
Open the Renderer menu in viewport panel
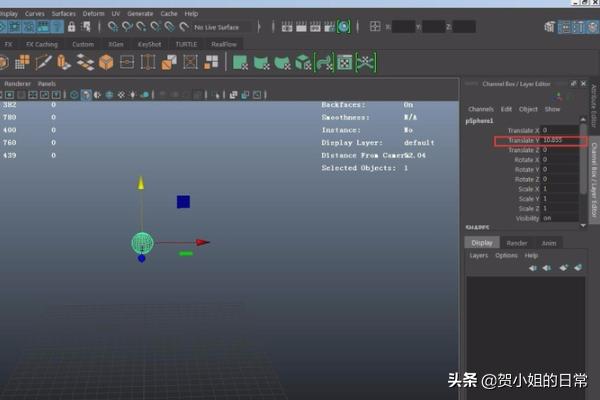tap(17, 84)
